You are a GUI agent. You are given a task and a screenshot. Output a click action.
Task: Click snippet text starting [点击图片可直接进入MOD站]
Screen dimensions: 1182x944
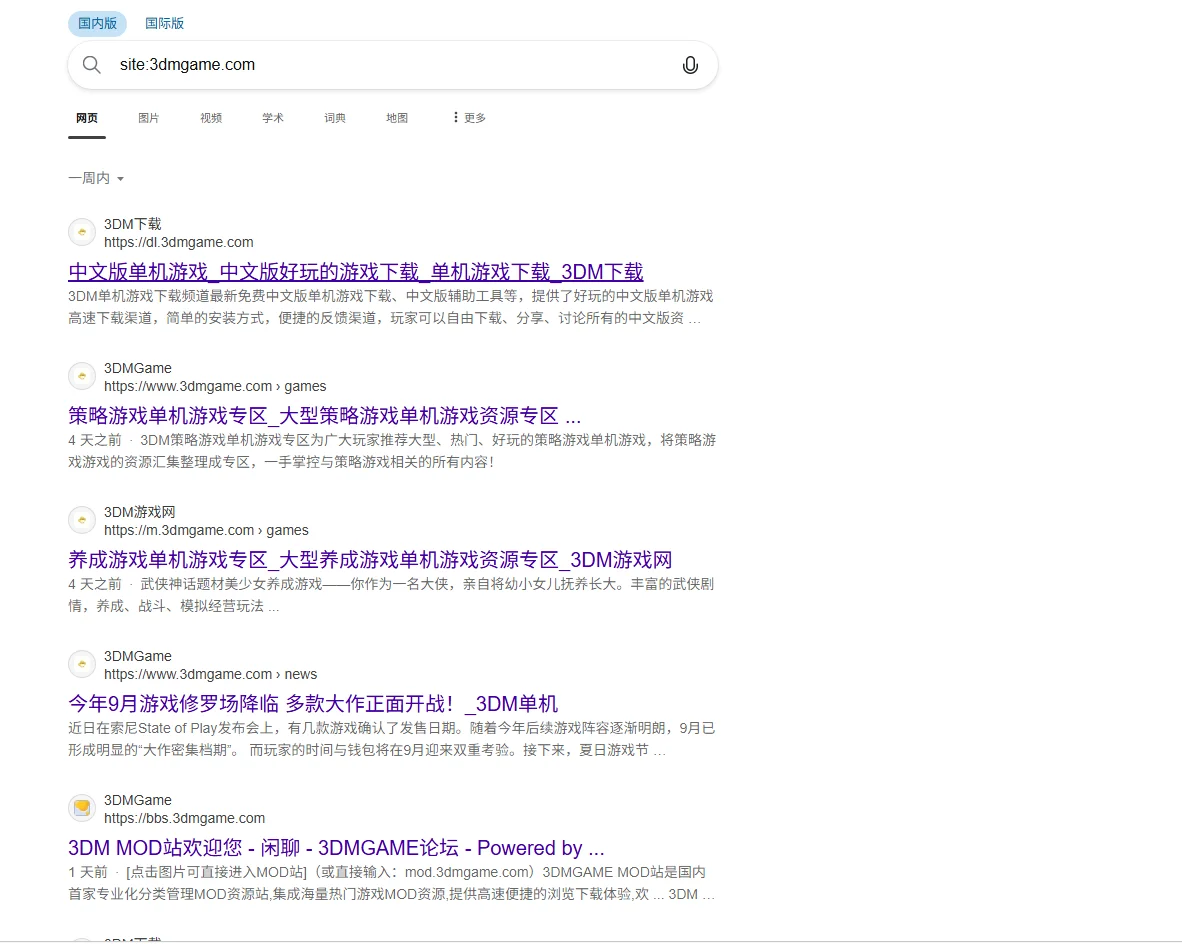click(x=391, y=883)
